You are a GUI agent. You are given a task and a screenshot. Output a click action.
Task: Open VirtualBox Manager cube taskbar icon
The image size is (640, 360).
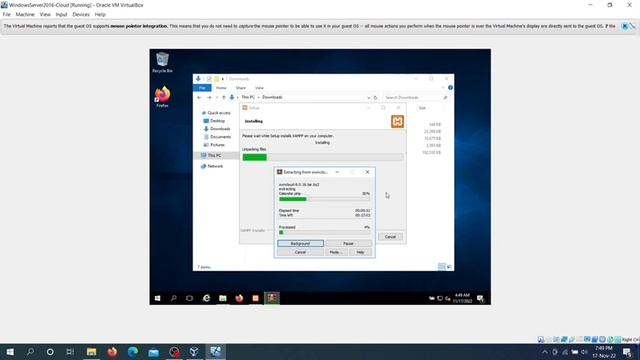click(195, 352)
